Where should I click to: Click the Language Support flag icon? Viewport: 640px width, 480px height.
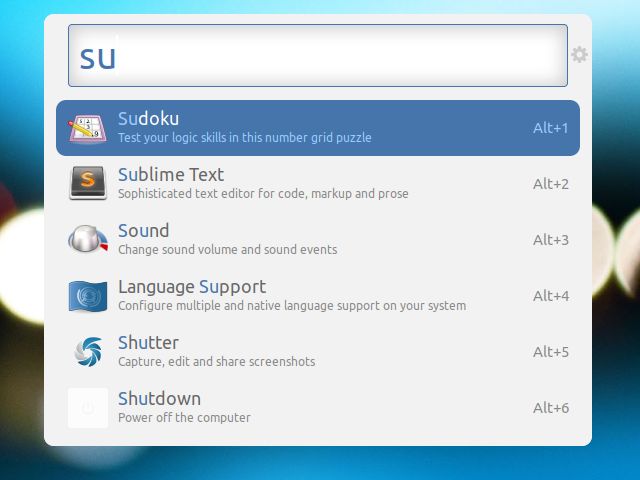point(88,296)
